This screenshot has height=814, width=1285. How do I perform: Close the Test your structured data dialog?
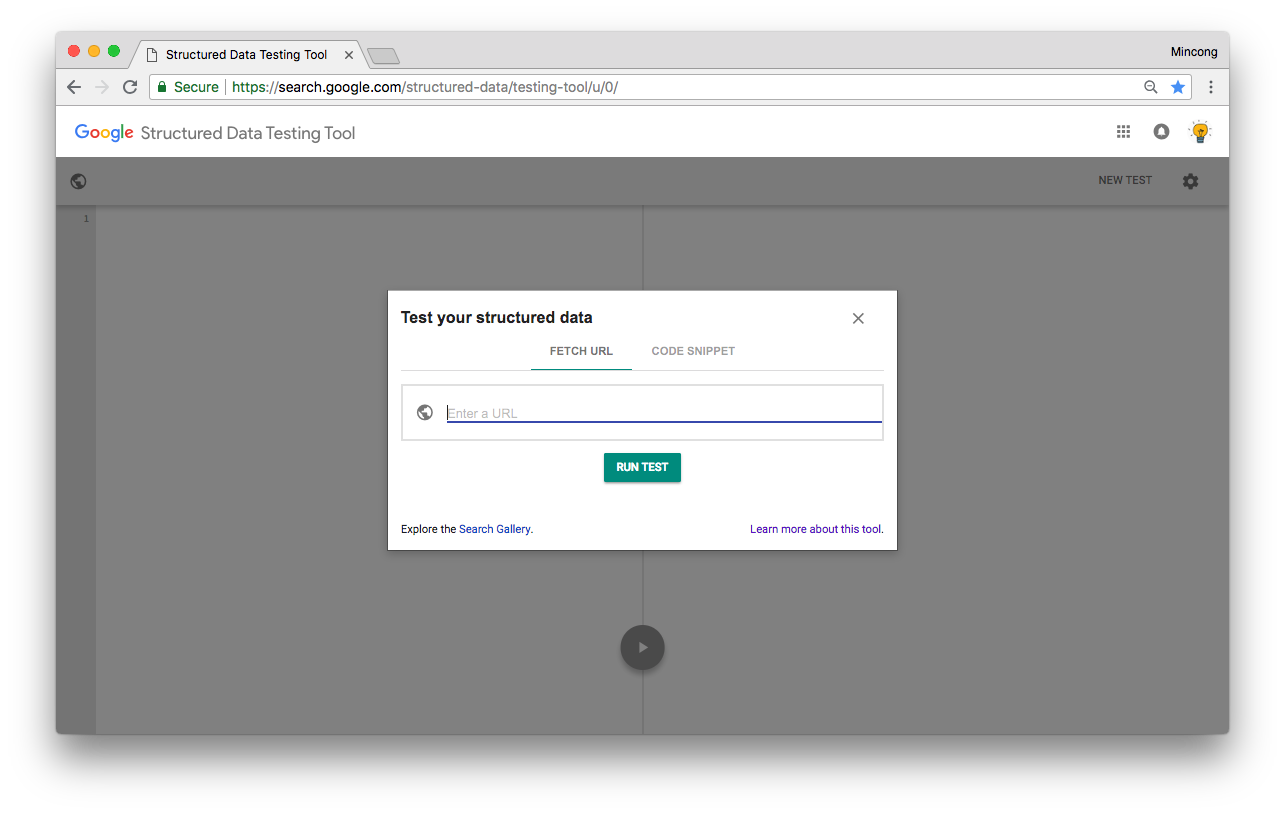pyautogui.click(x=858, y=318)
